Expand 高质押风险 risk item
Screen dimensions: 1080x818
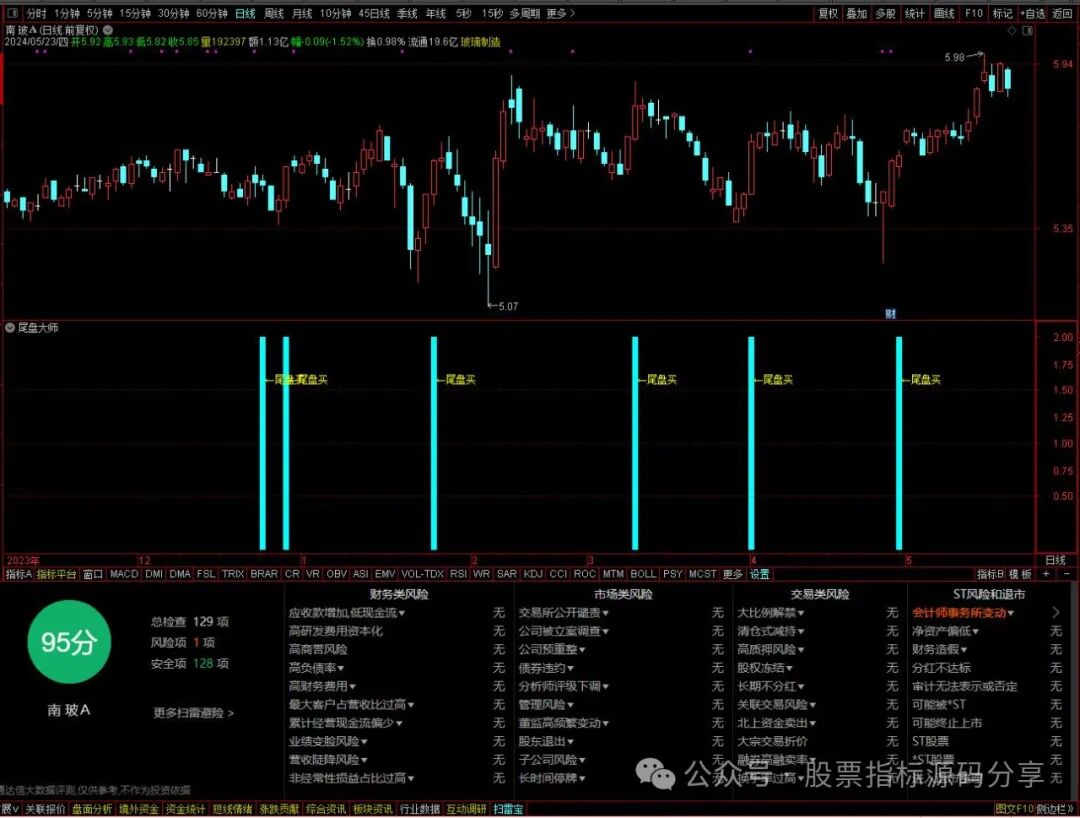[771, 649]
